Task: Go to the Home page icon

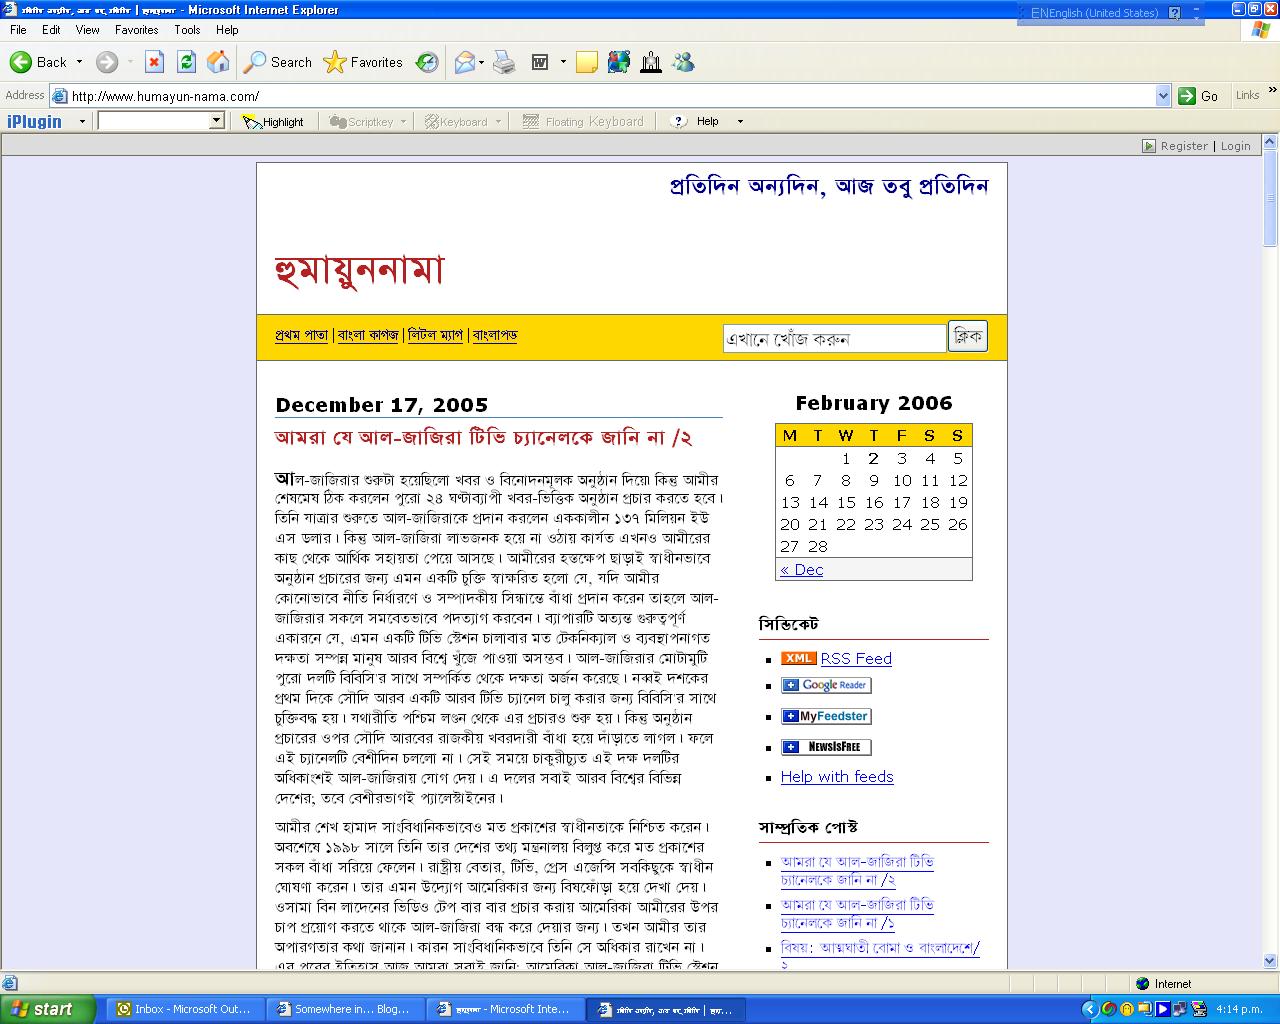Action: 218,62
